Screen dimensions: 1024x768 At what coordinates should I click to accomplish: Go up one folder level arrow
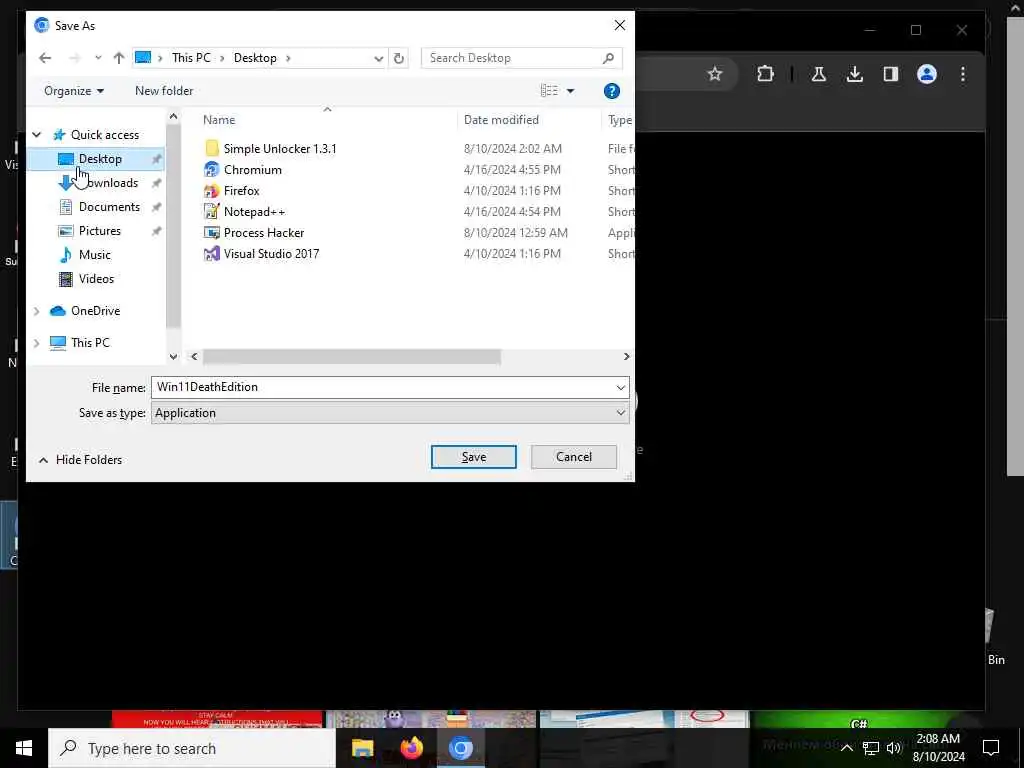[x=118, y=58]
